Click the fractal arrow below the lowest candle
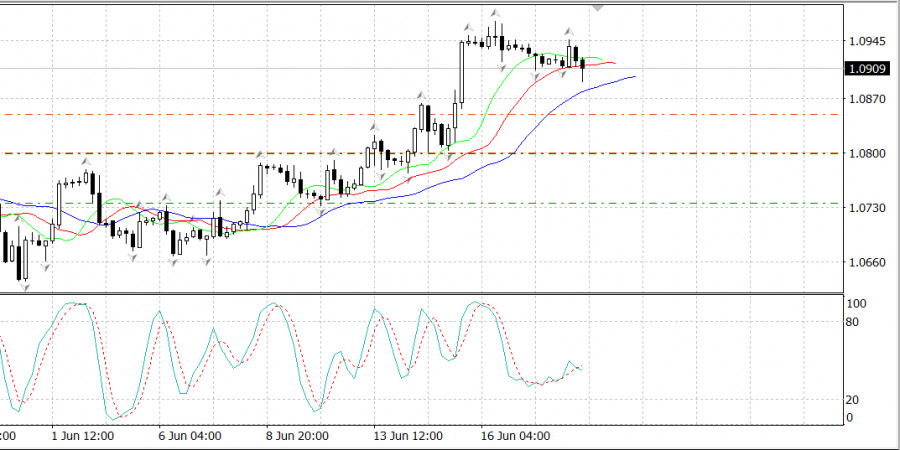The height and width of the screenshot is (450, 900). click(22, 288)
